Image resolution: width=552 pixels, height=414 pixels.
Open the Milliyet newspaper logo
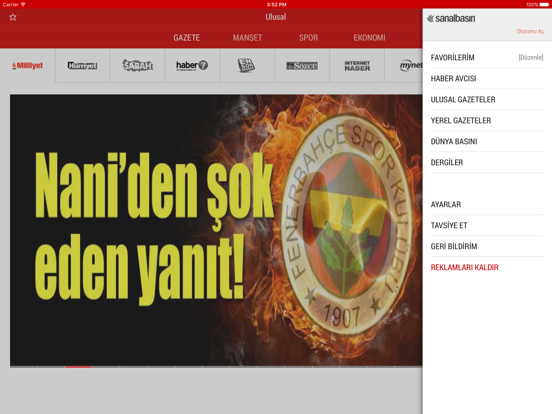[27, 66]
